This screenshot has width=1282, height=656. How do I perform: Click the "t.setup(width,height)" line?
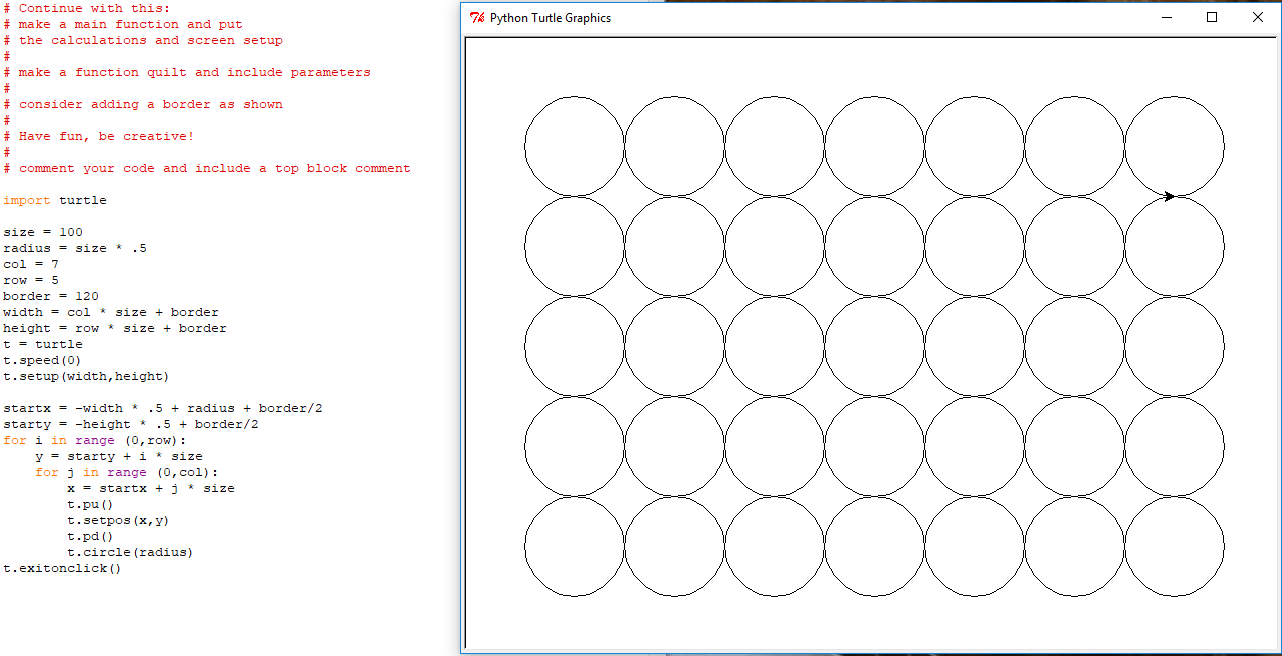(x=86, y=376)
